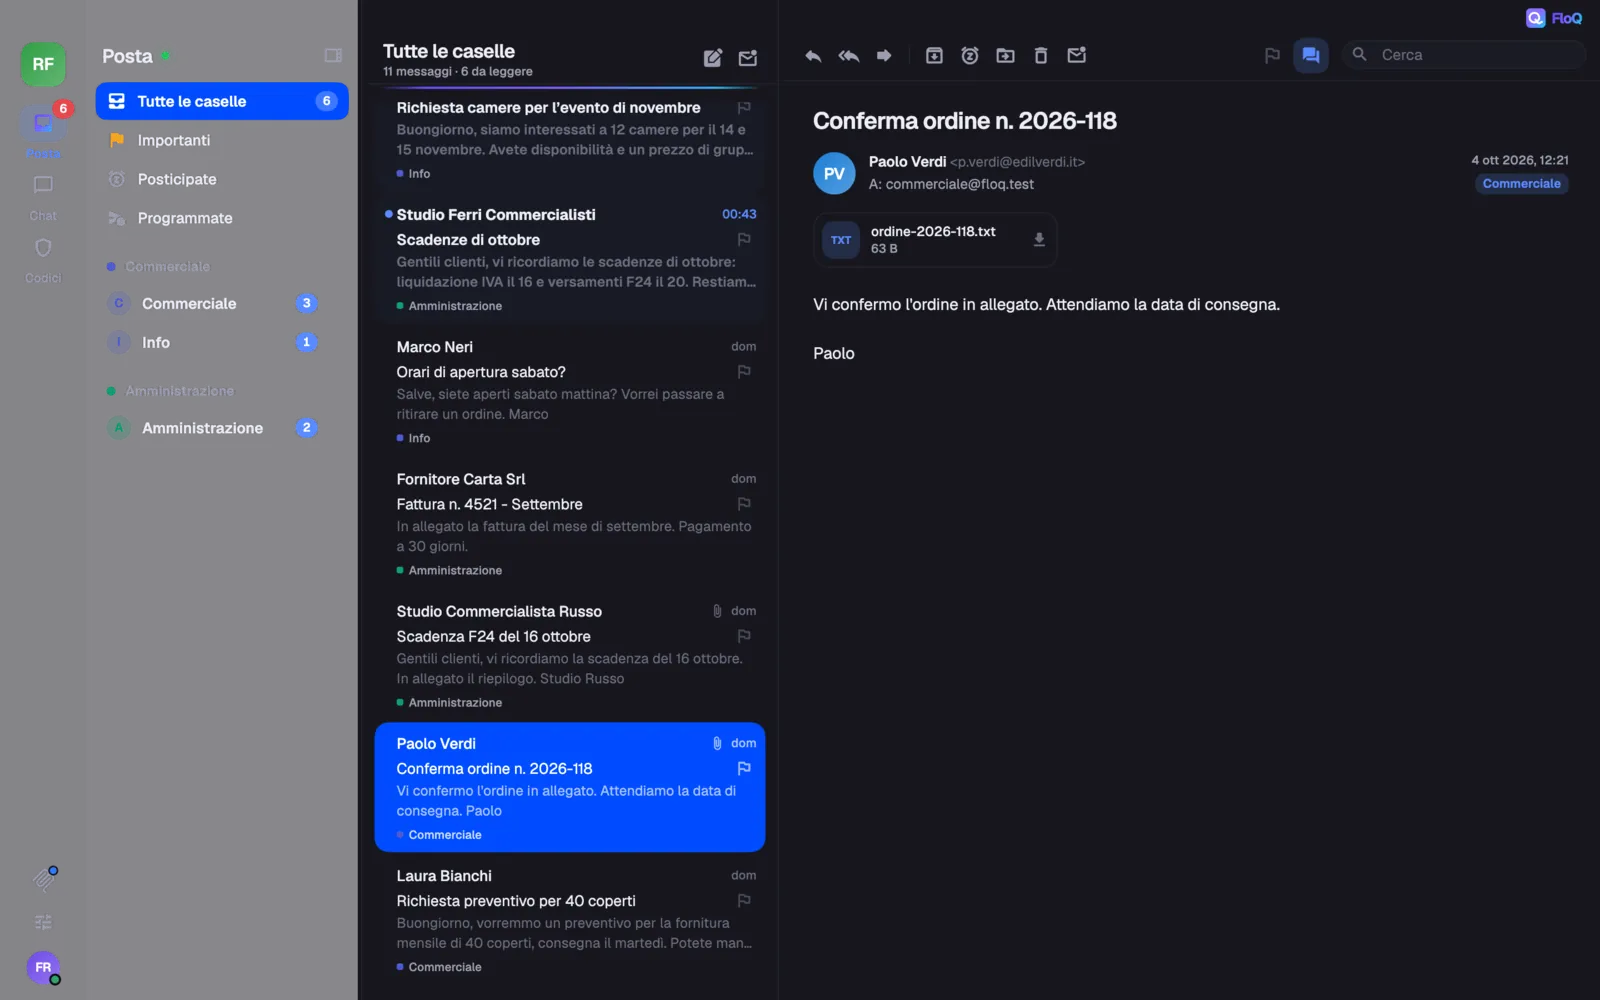Click the FloQ logo at top right

click(x=1554, y=18)
